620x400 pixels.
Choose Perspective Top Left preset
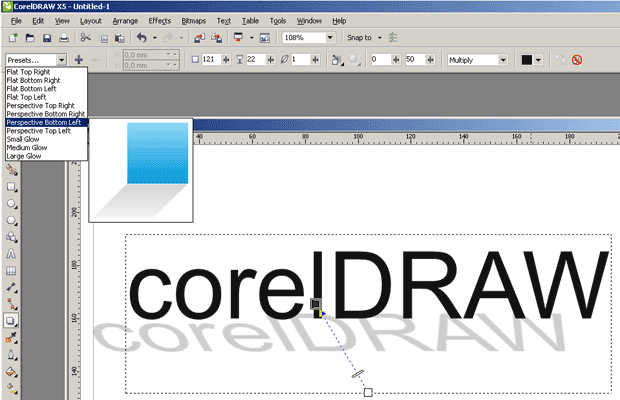point(46,131)
